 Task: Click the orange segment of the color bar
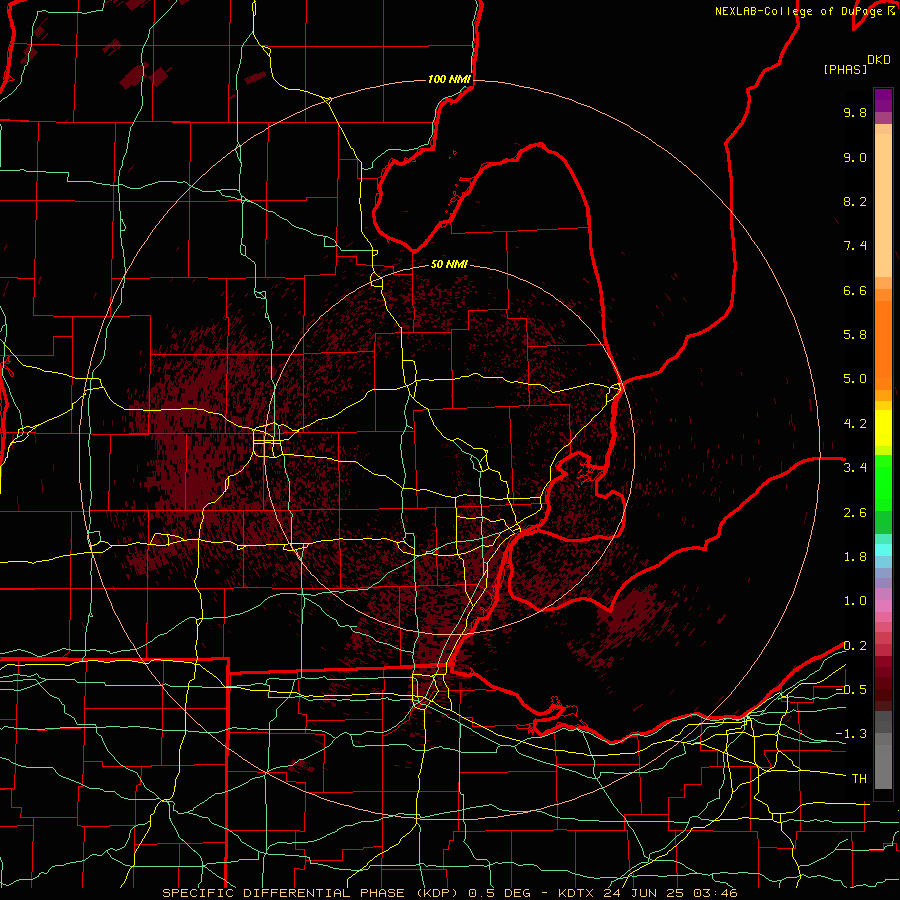click(x=883, y=344)
